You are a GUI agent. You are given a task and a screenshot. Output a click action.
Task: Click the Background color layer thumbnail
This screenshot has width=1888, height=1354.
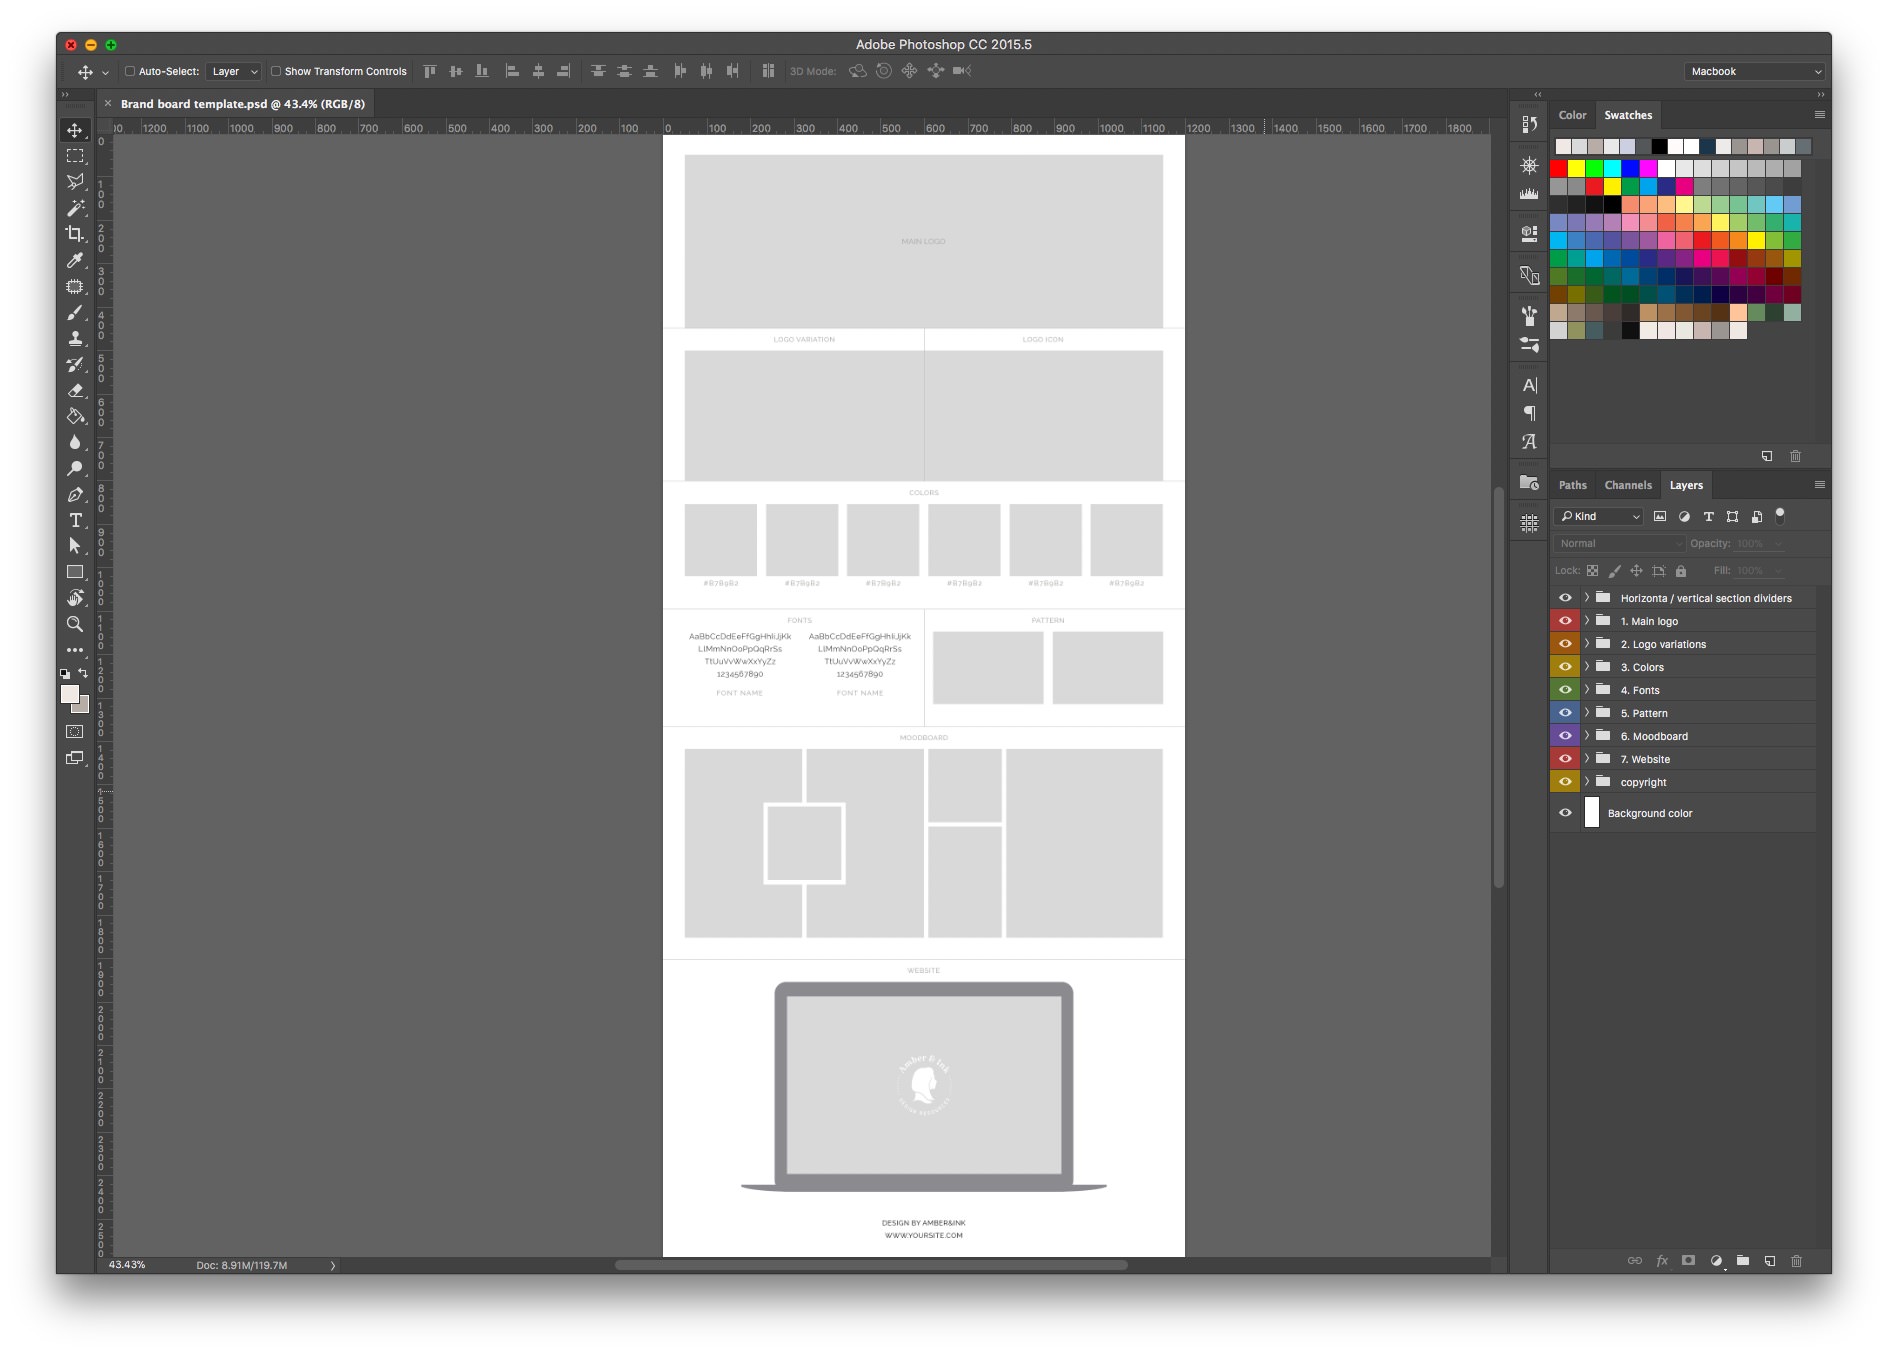pos(1592,813)
